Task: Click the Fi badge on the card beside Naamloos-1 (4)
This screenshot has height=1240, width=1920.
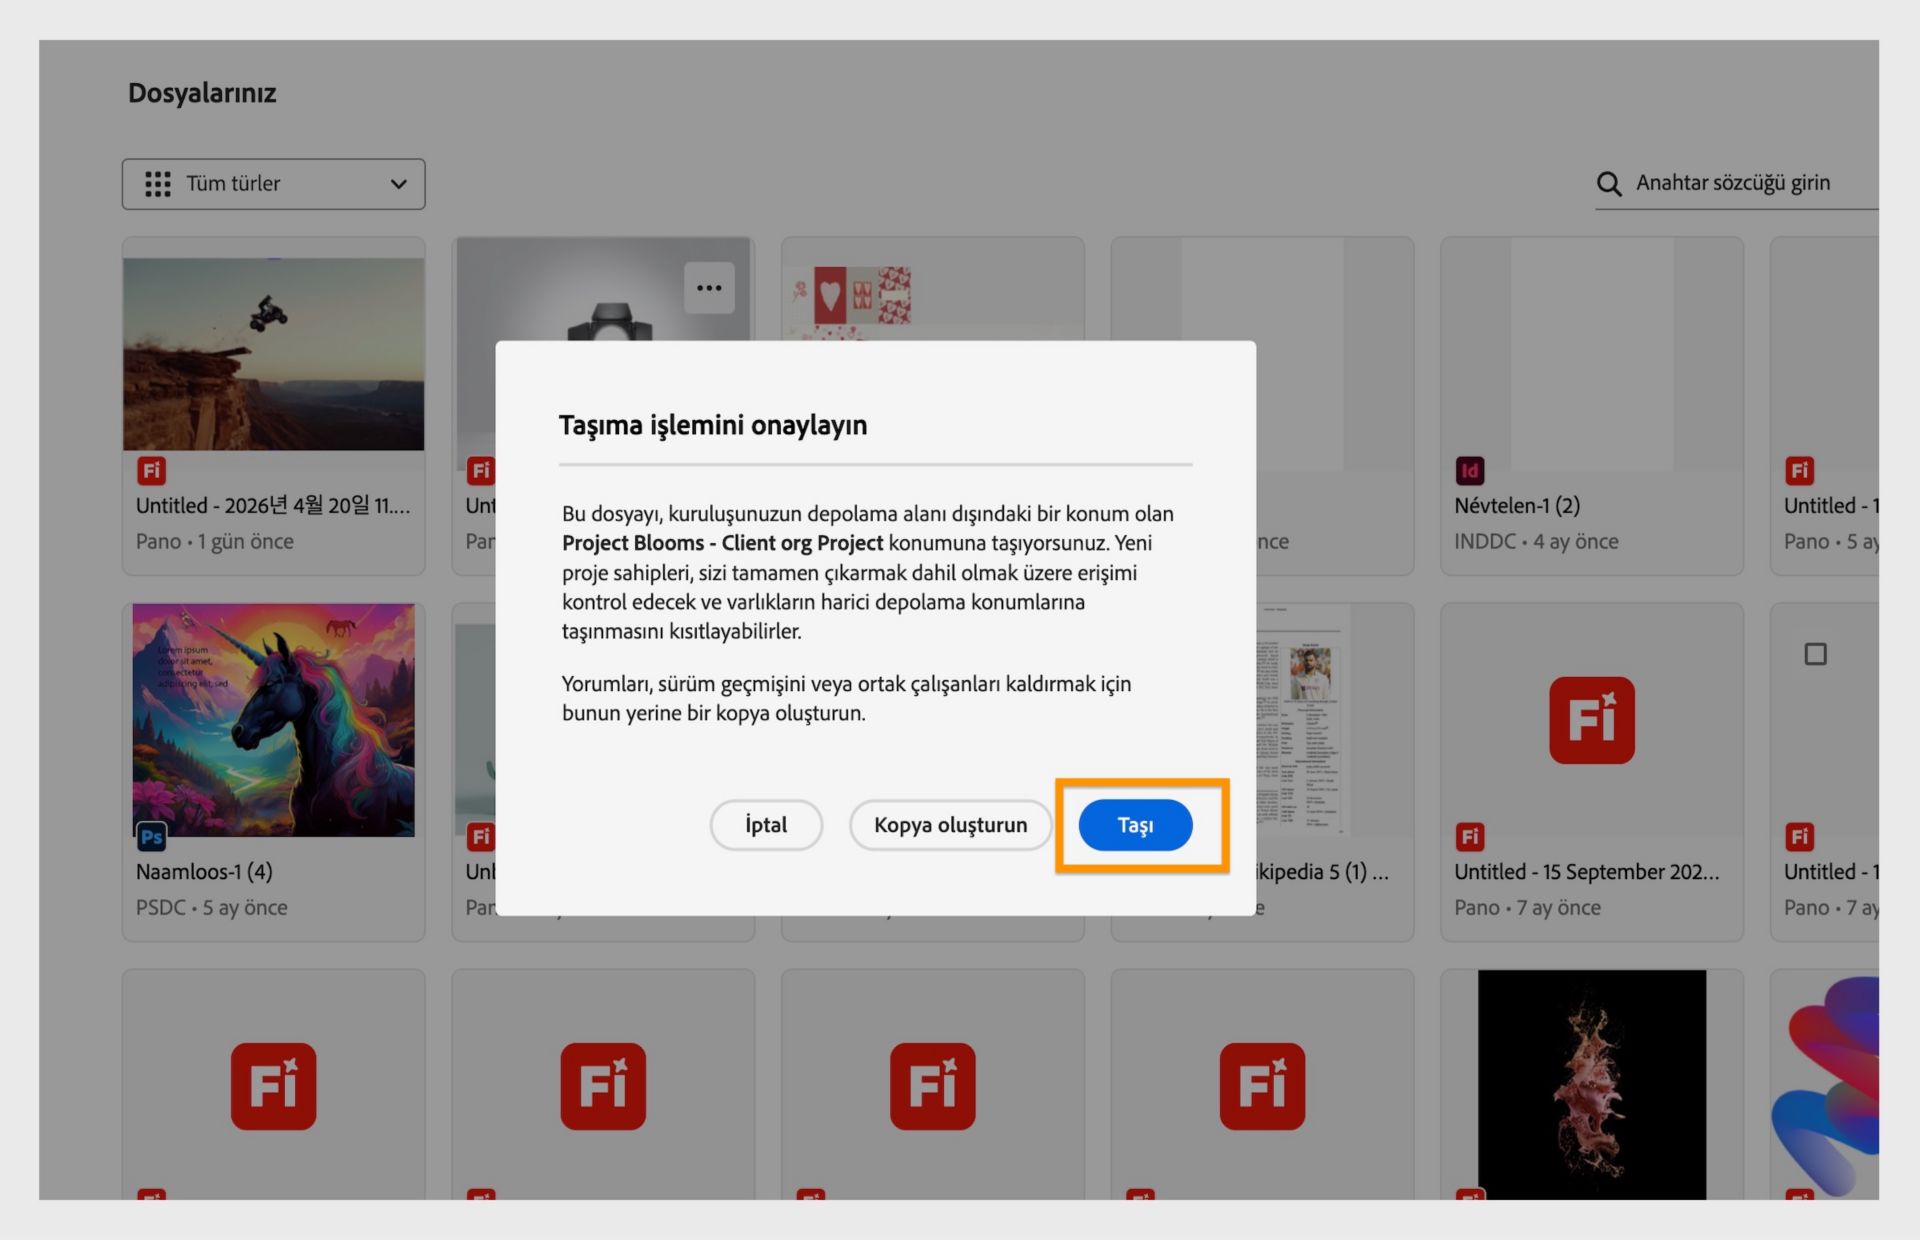Action: coord(481,836)
